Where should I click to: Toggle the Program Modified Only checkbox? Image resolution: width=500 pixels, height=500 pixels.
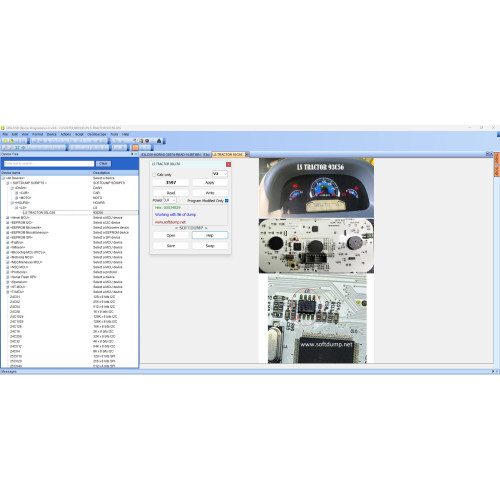click(x=227, y=201)
